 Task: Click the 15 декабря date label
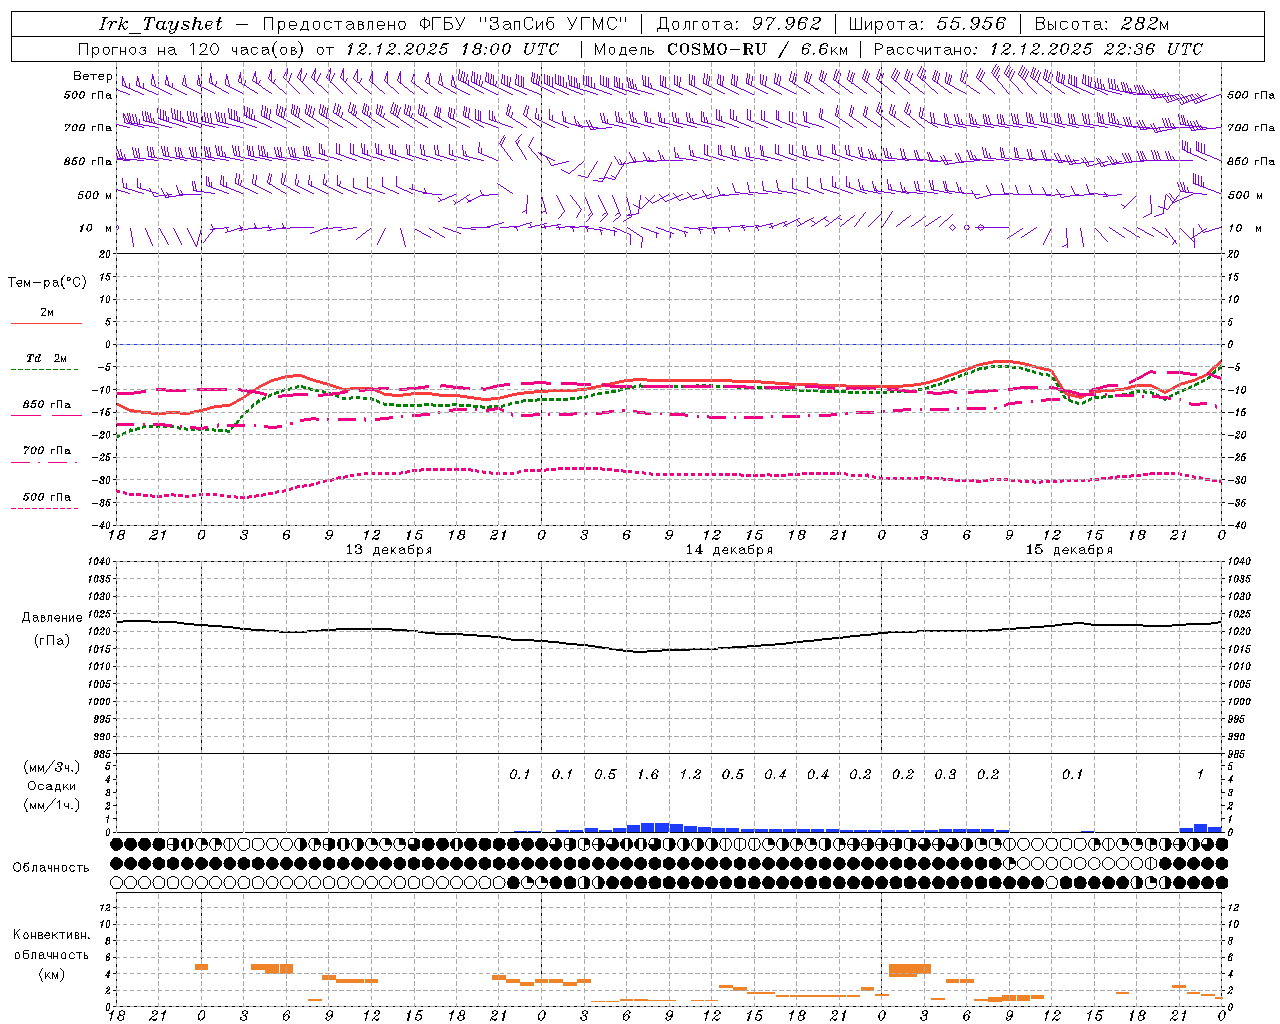click(1069, 550)
